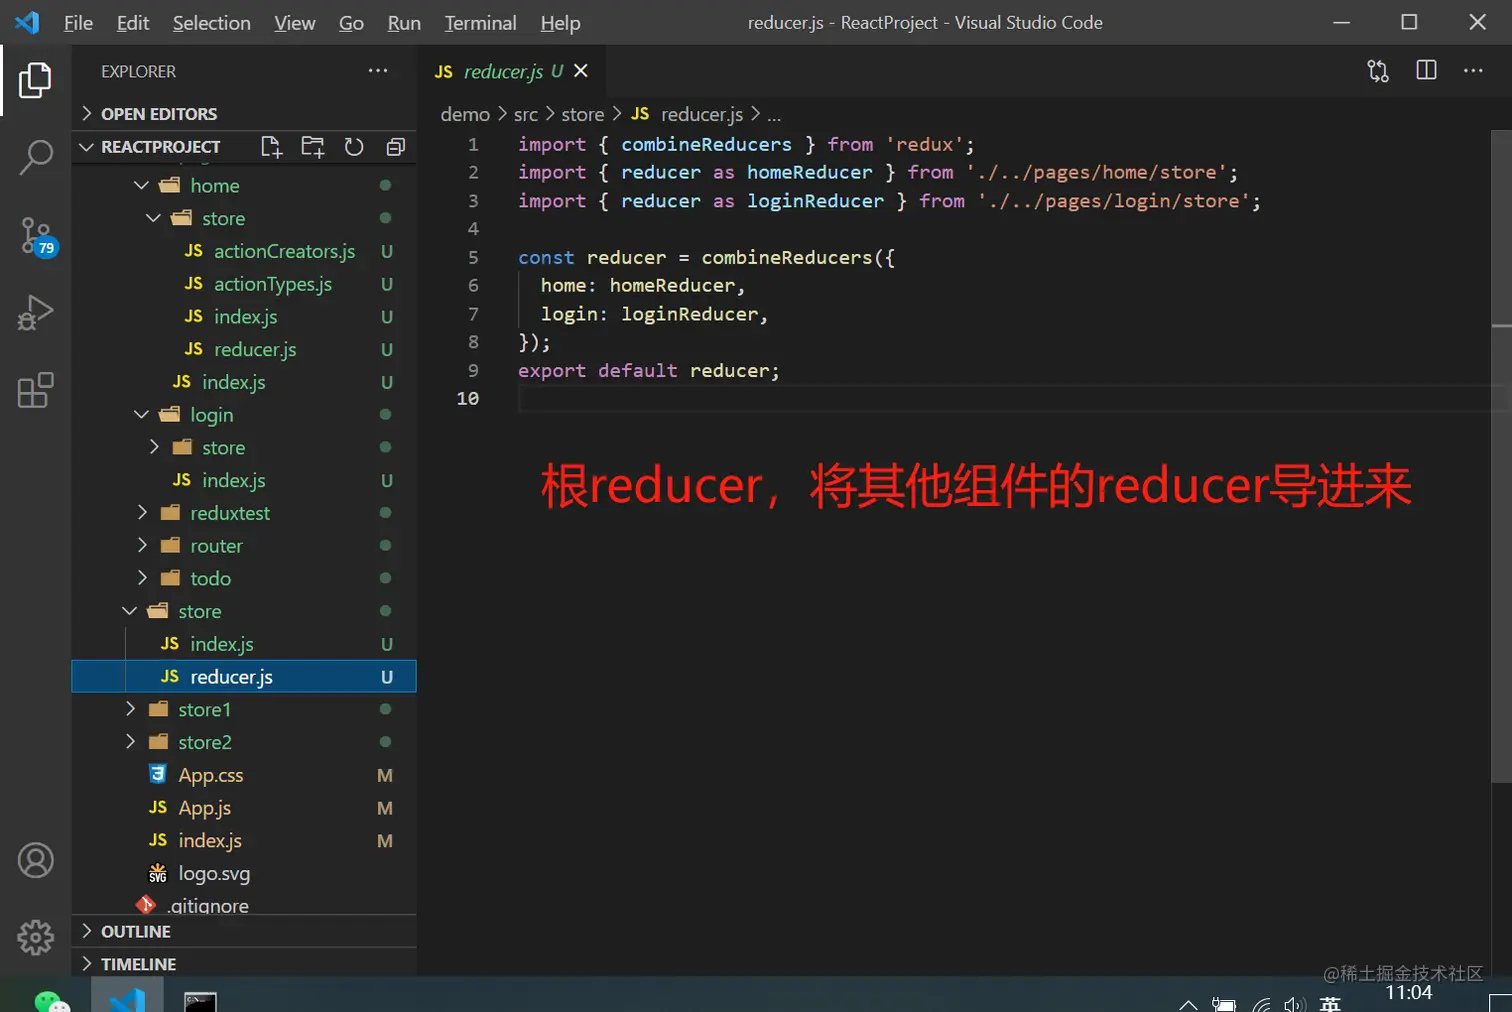Open App.js file
Viewport: 1512px width, 1012px height.
pos(244,808)
